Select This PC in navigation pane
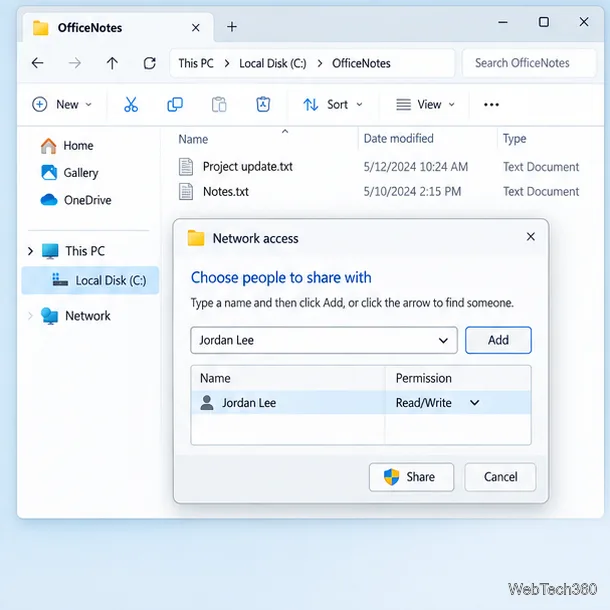This screenshot has height=610, width=610. pyautogui.click(x=73, y=251)
